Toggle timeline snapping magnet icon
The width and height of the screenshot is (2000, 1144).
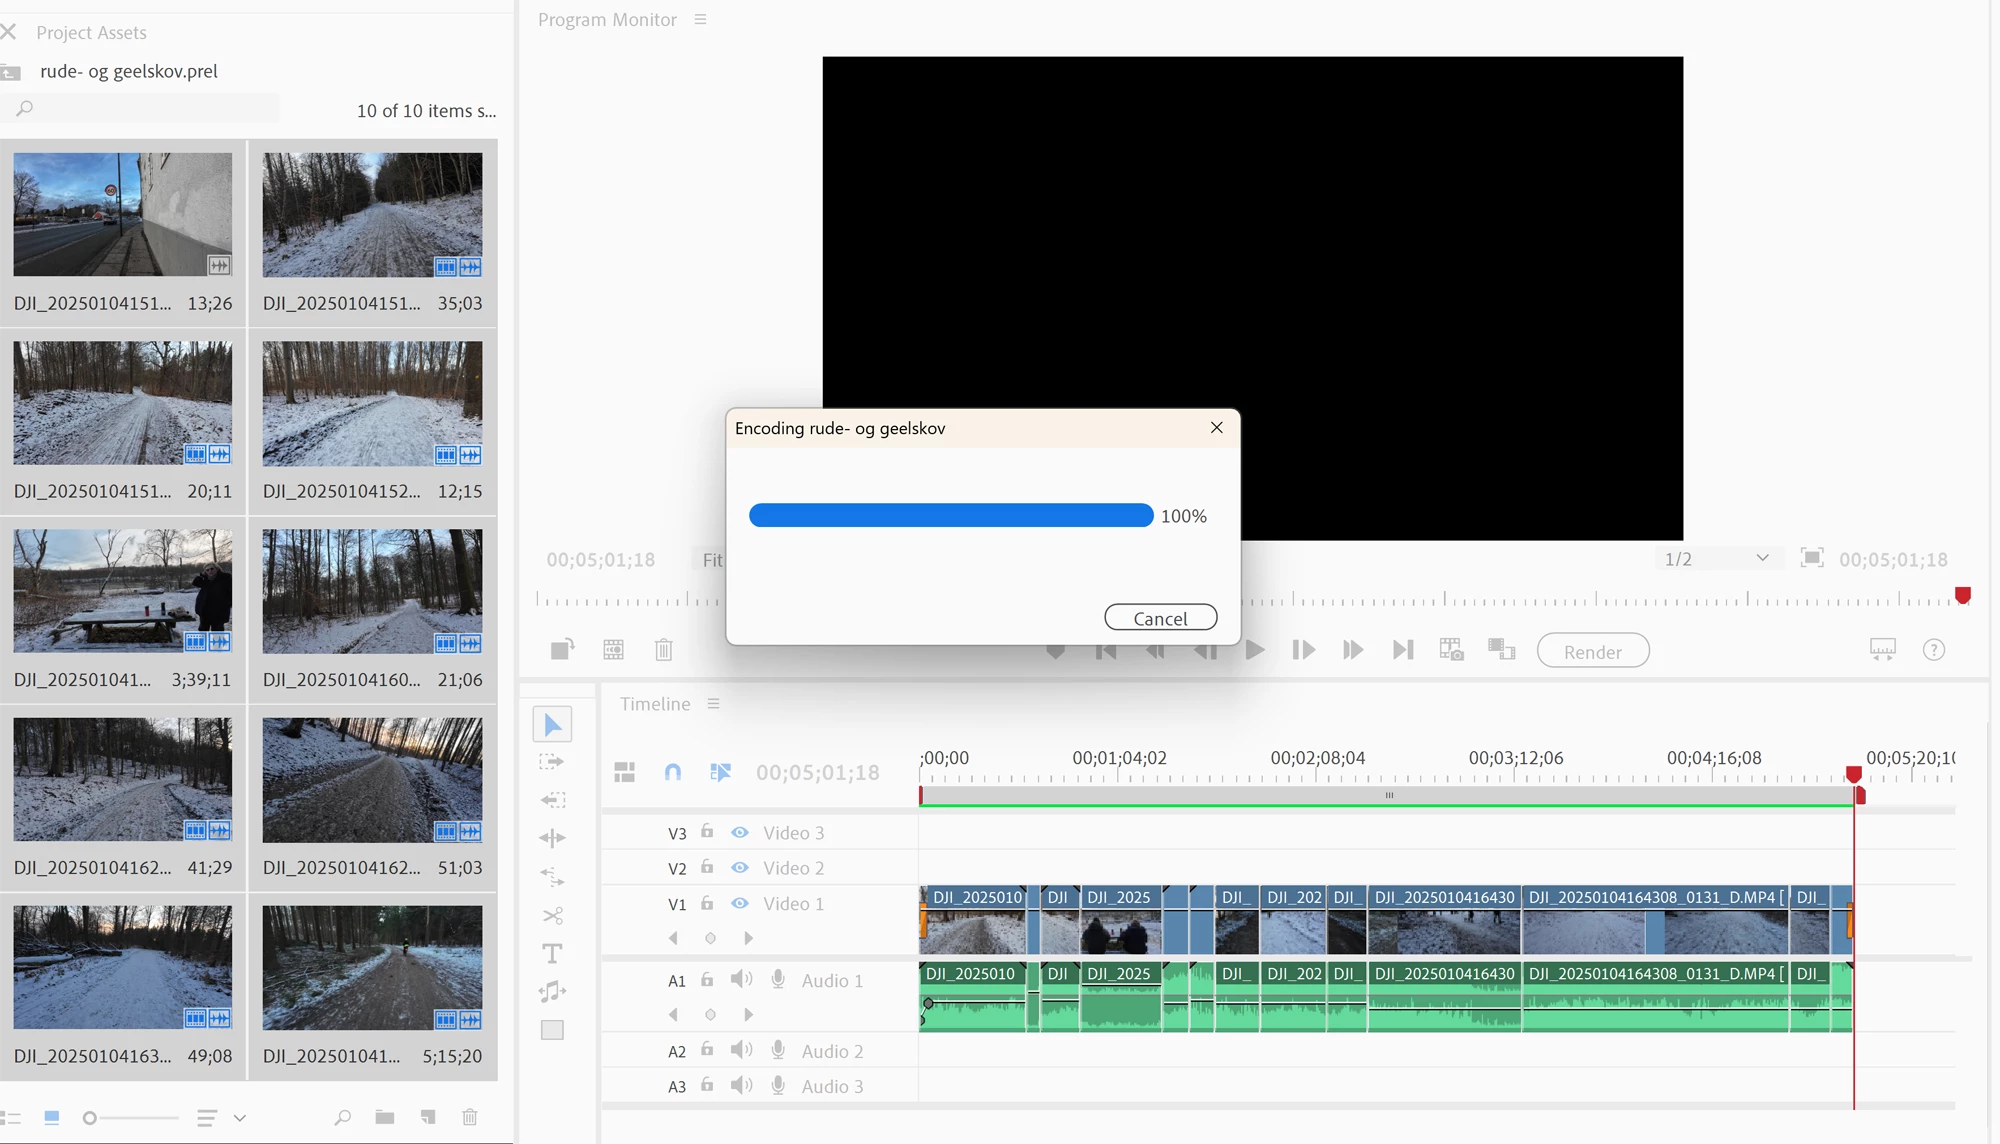click(673, 772)
